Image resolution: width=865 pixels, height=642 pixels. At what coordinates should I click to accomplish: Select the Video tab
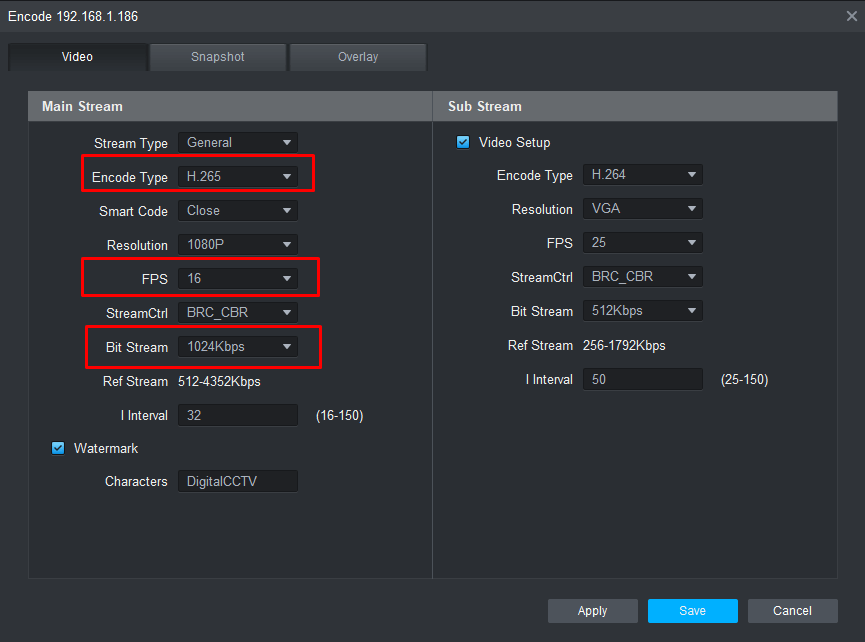(77, 57)
